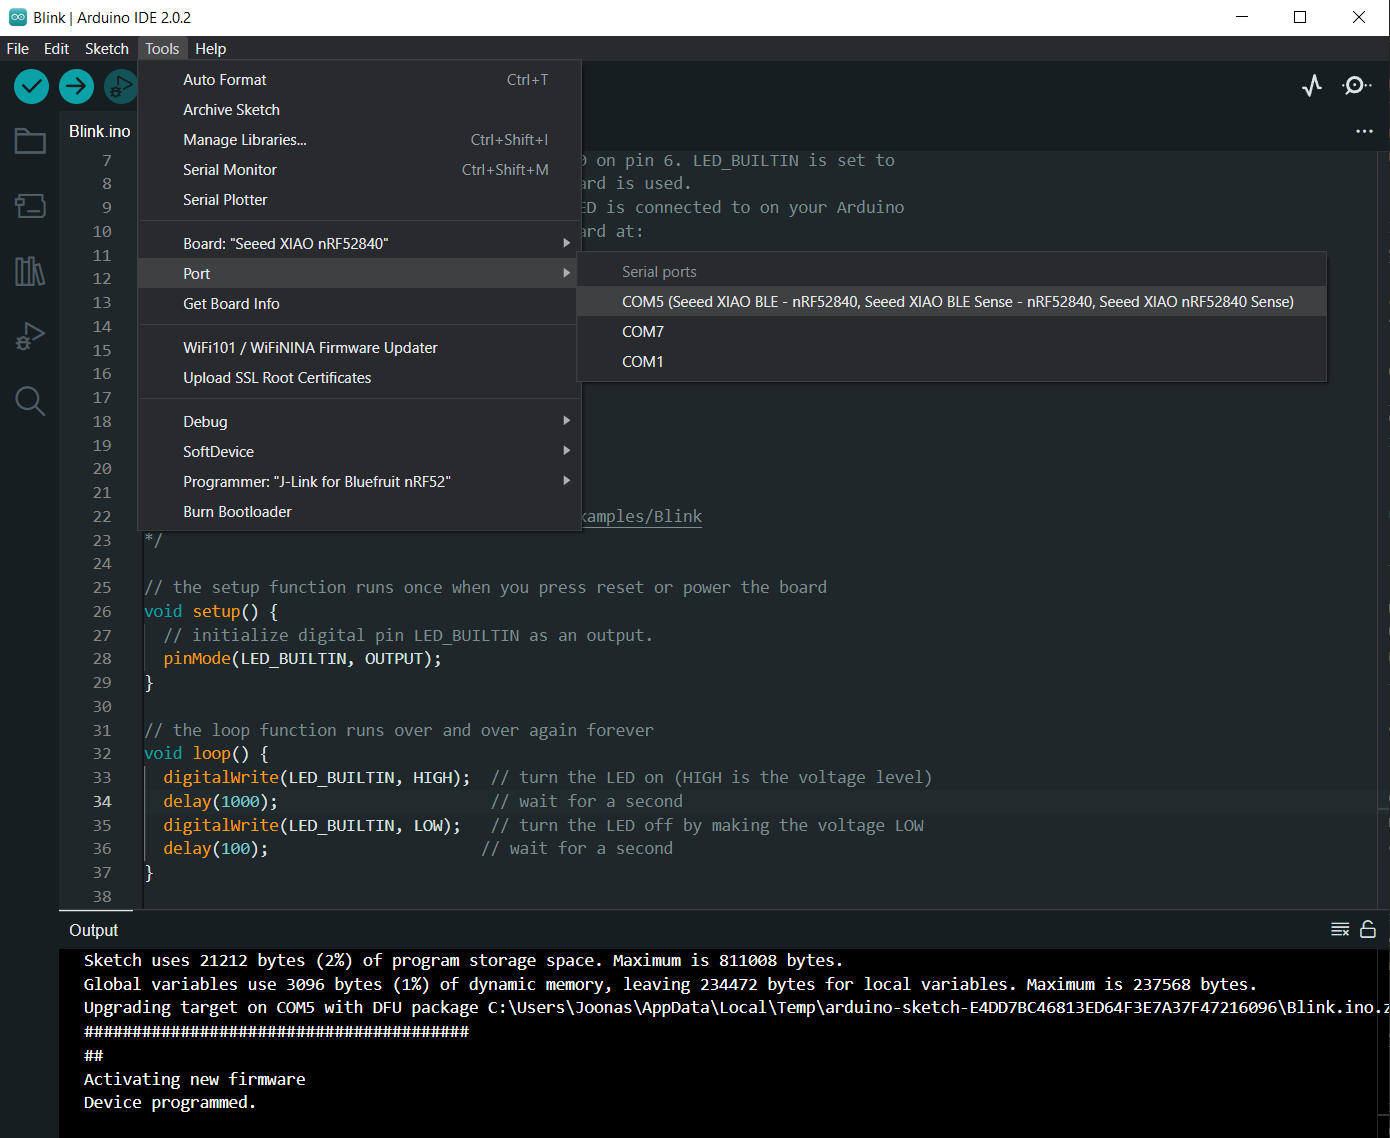The width and height of the screenshot is (1390, 1138).
Task: Click 'Device programmed.' output line
Action: pyautogui.click(x=170, y=1102)
